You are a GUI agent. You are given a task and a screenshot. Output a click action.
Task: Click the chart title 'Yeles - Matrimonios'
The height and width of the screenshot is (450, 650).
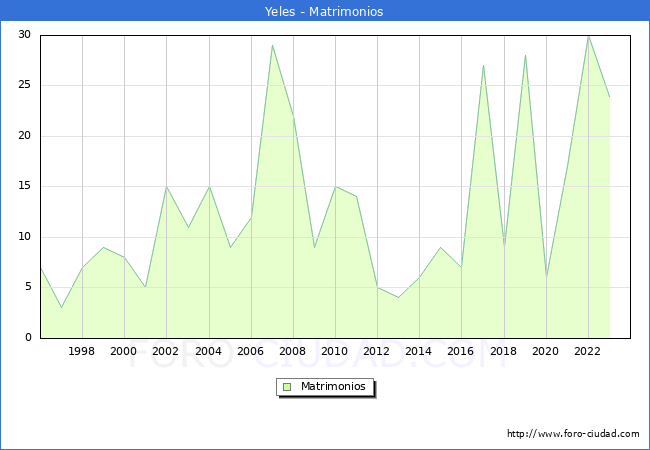(x=324, y=11)
